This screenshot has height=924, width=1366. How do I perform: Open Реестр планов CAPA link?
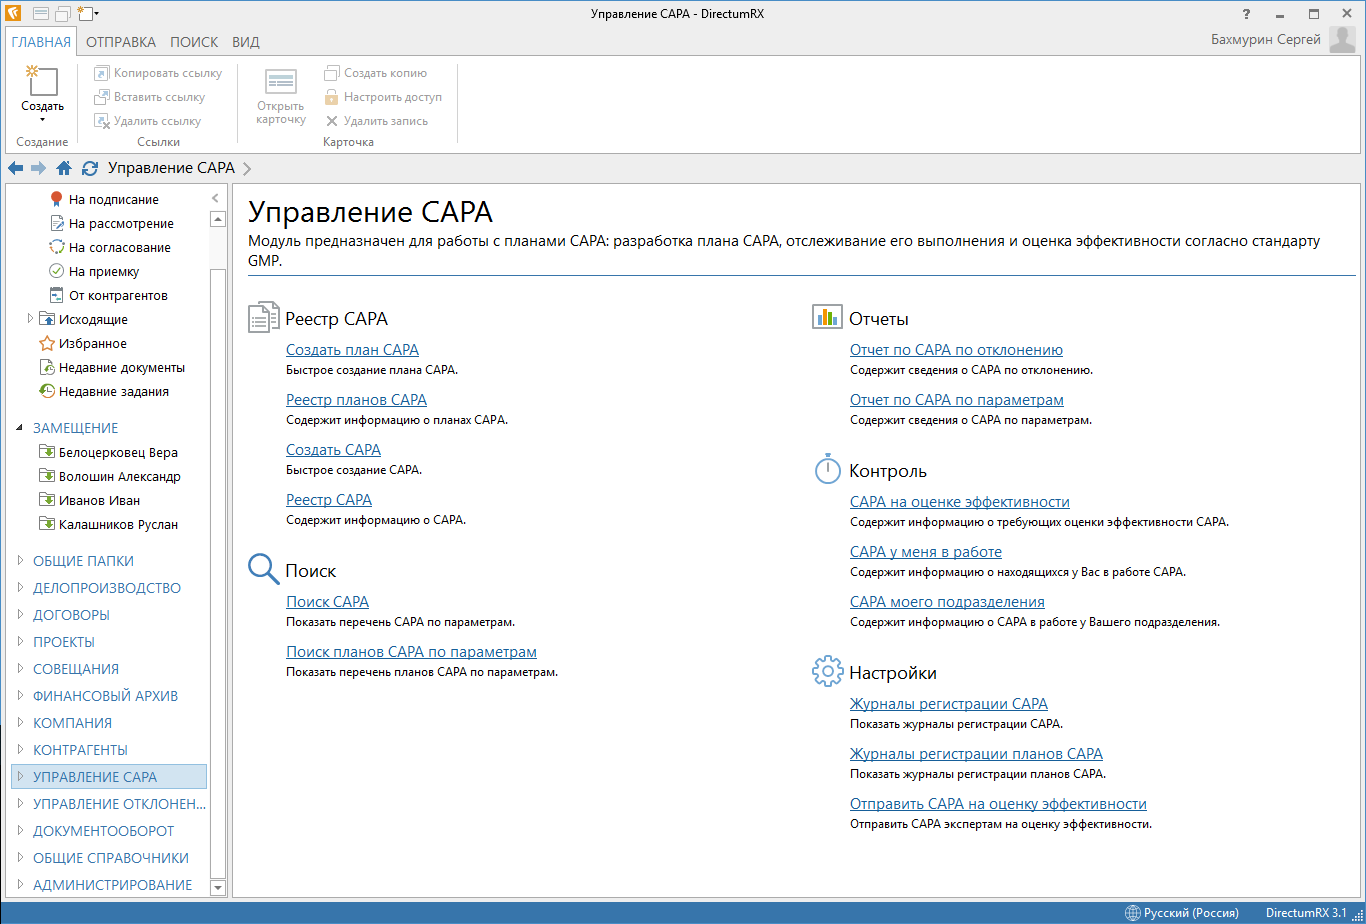pos(356,400)
